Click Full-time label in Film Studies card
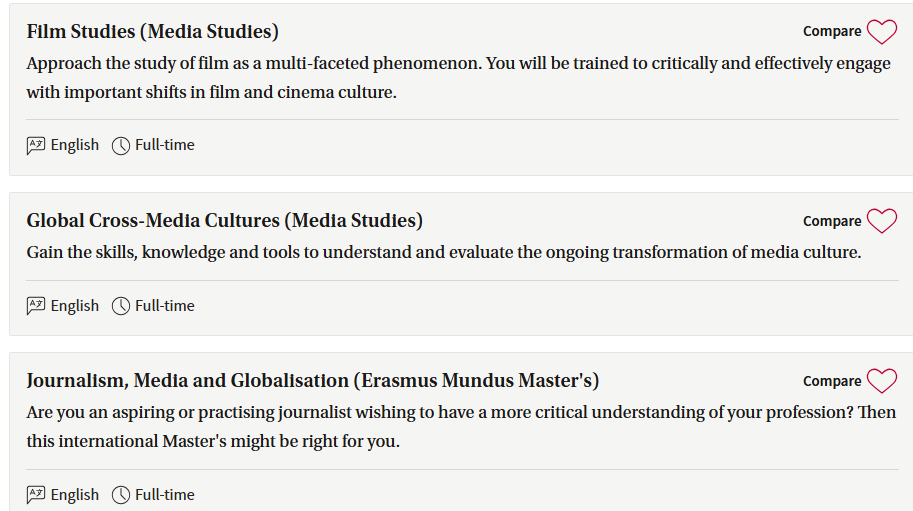 (165, 145)
